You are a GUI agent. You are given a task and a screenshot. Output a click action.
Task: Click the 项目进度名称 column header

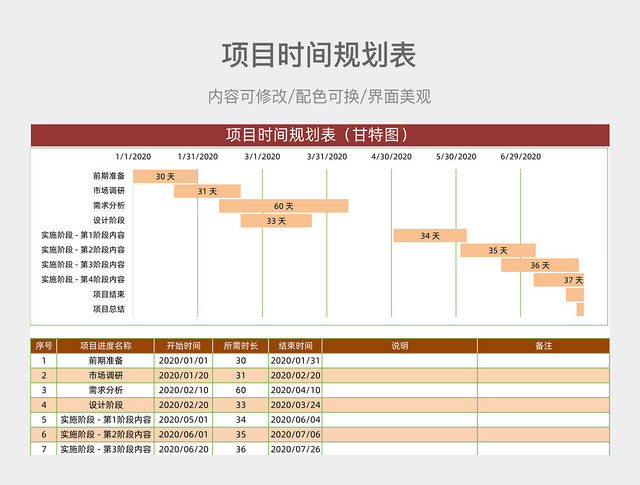[105, 346]
